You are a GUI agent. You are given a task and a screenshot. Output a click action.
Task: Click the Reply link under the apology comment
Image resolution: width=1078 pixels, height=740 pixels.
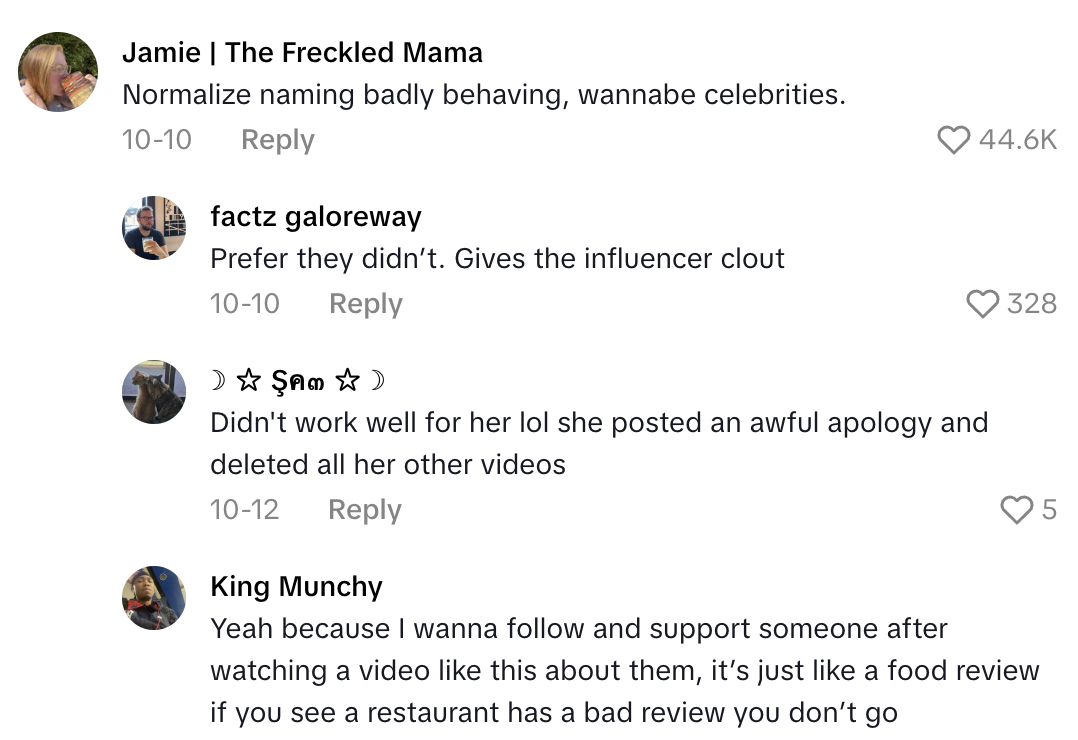(x=364, y=510)
